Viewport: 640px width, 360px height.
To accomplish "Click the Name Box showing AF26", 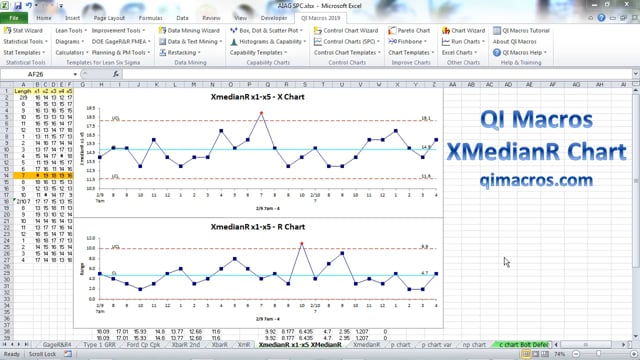I will (x=36, y=74).
